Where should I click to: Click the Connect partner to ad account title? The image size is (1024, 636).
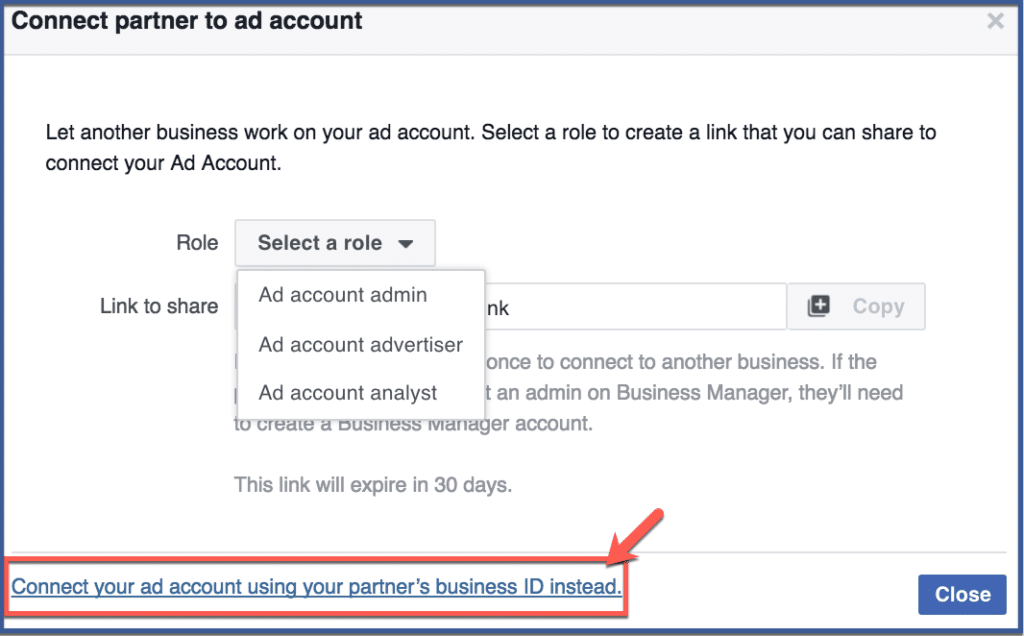[186, 20]
